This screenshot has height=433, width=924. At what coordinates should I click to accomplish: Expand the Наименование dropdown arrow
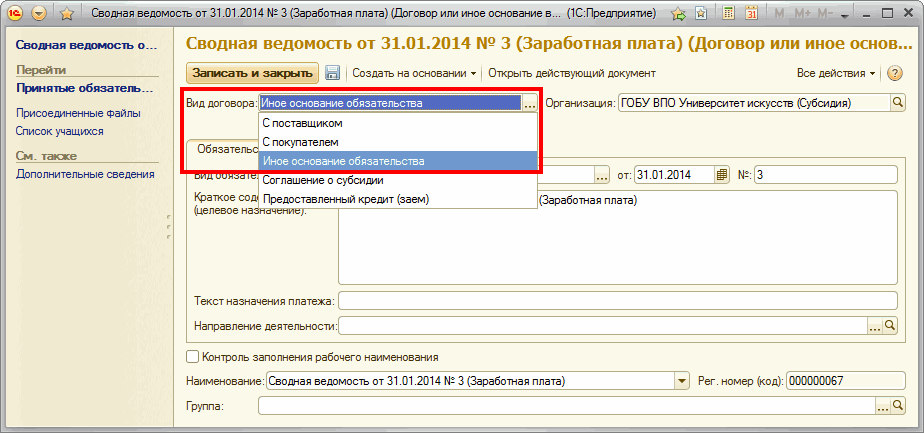point(683,381)
